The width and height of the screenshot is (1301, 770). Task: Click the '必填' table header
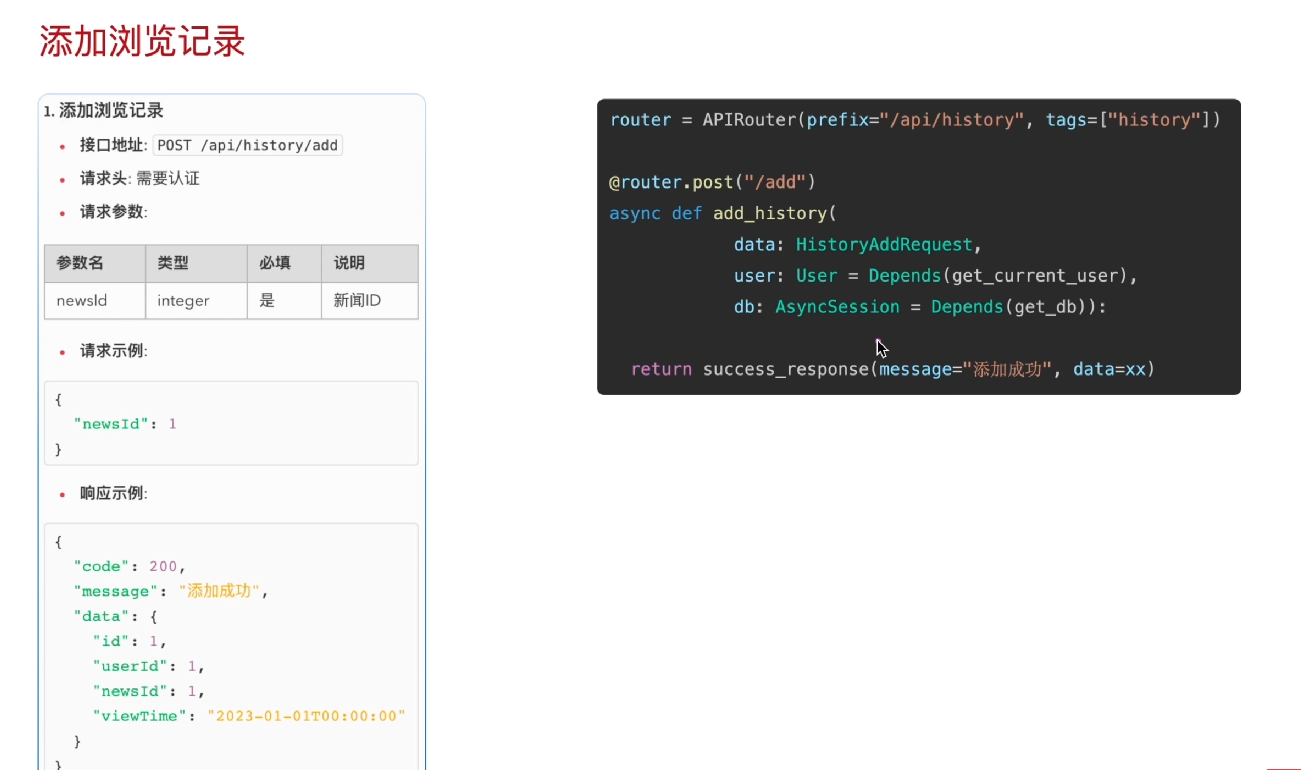[x=284, y=263]
